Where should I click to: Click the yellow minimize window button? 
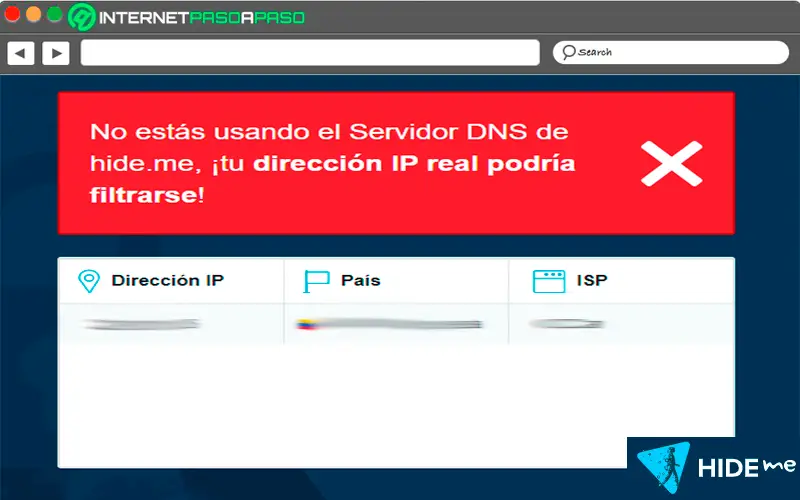coord(33,14)
